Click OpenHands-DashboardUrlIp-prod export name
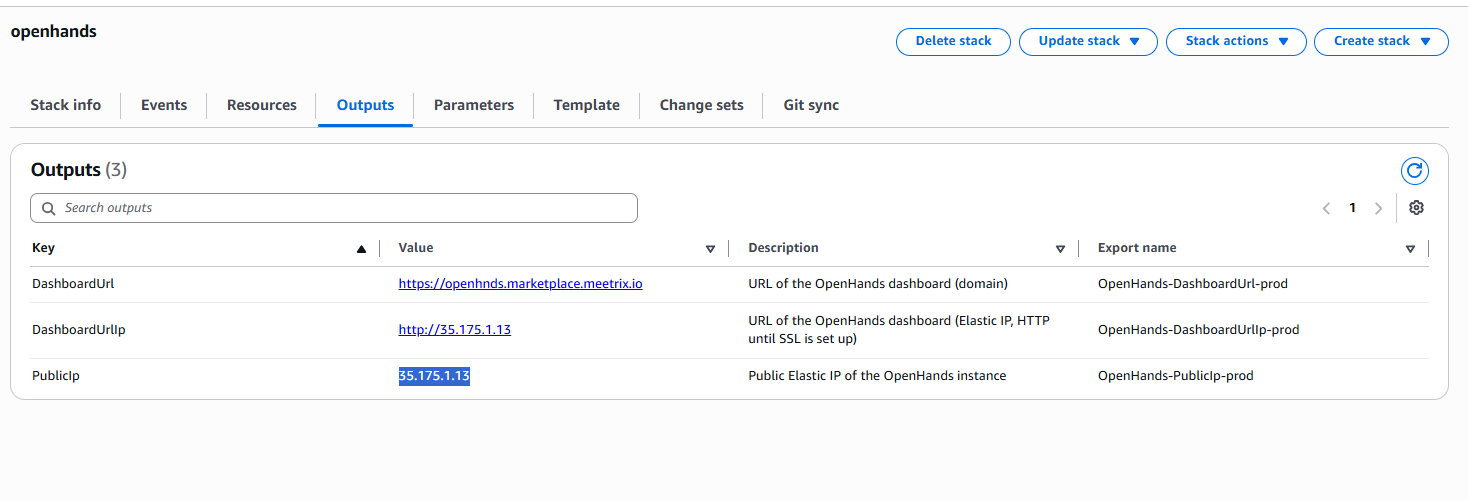The width and height of the screenshot is (1468, 501). (x=1198, y=329)
